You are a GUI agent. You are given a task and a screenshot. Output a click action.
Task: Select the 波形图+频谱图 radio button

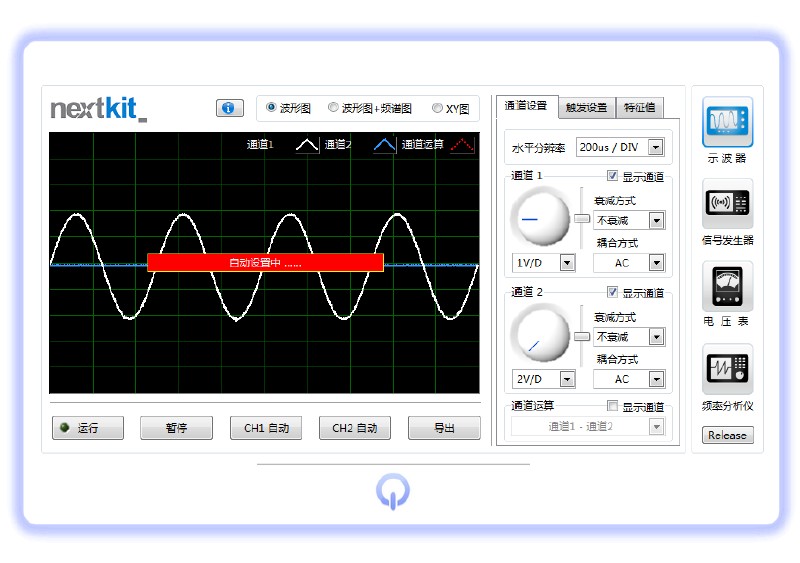pos(334,108)
